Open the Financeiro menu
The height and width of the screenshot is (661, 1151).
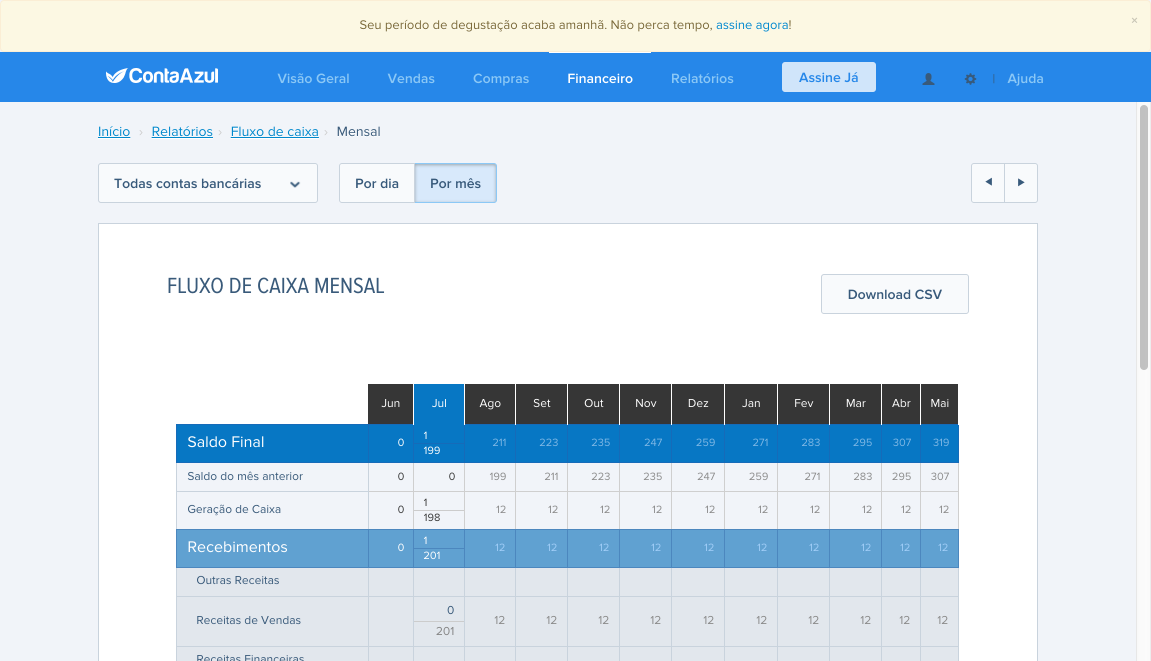(600, 79)
